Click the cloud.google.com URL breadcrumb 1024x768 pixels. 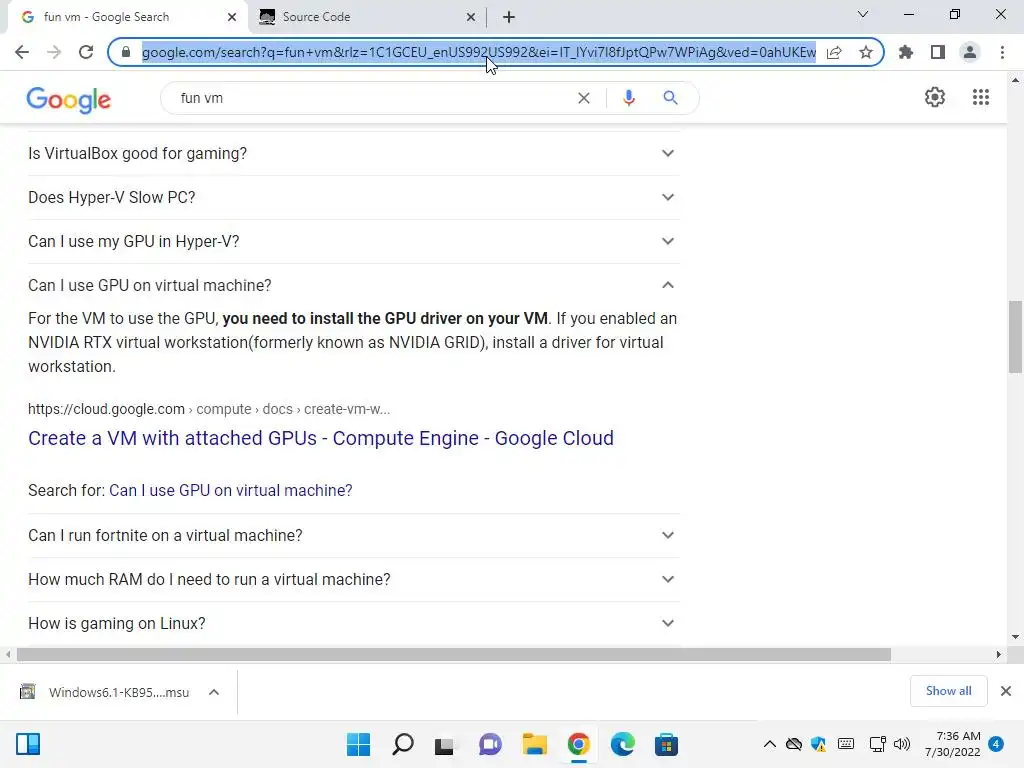coord(209,409)
